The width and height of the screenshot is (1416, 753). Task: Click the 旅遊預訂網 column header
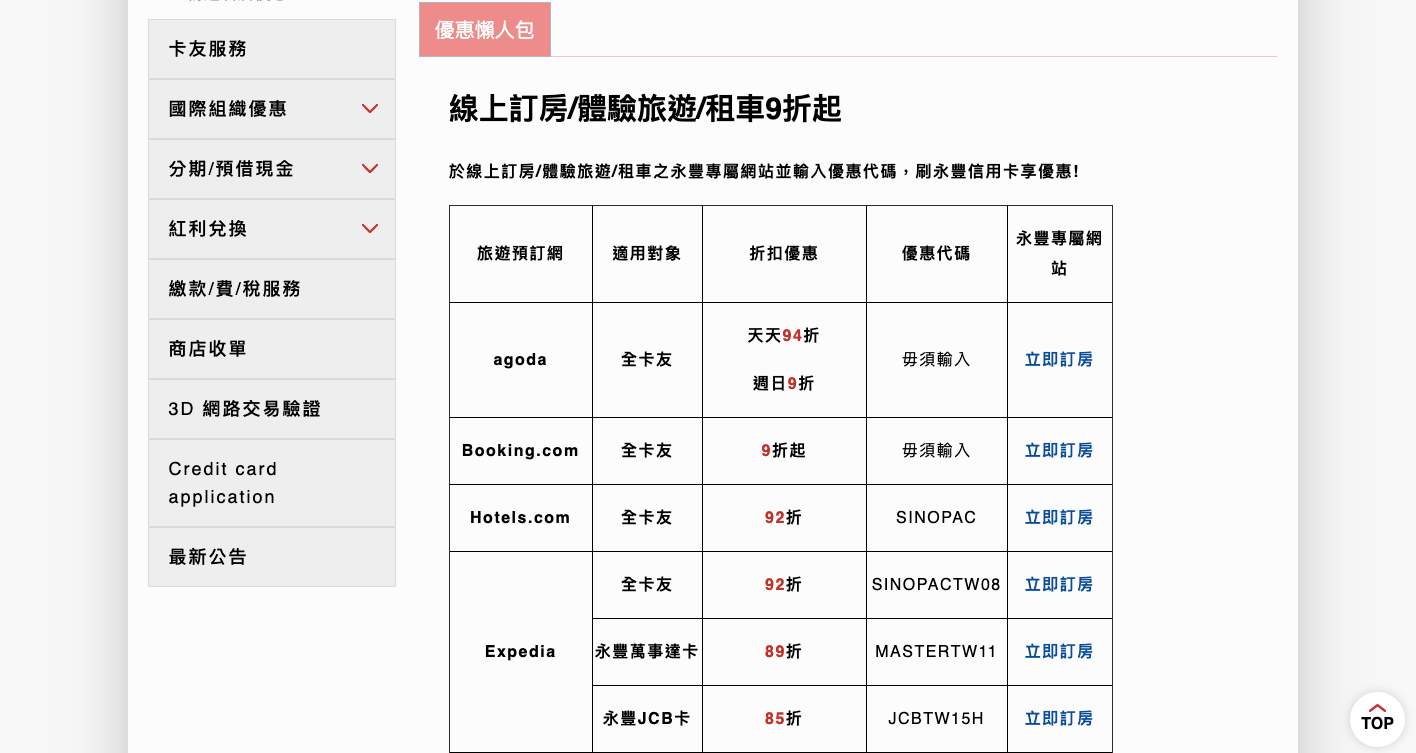pyautogui.click(x=520, y=253)
